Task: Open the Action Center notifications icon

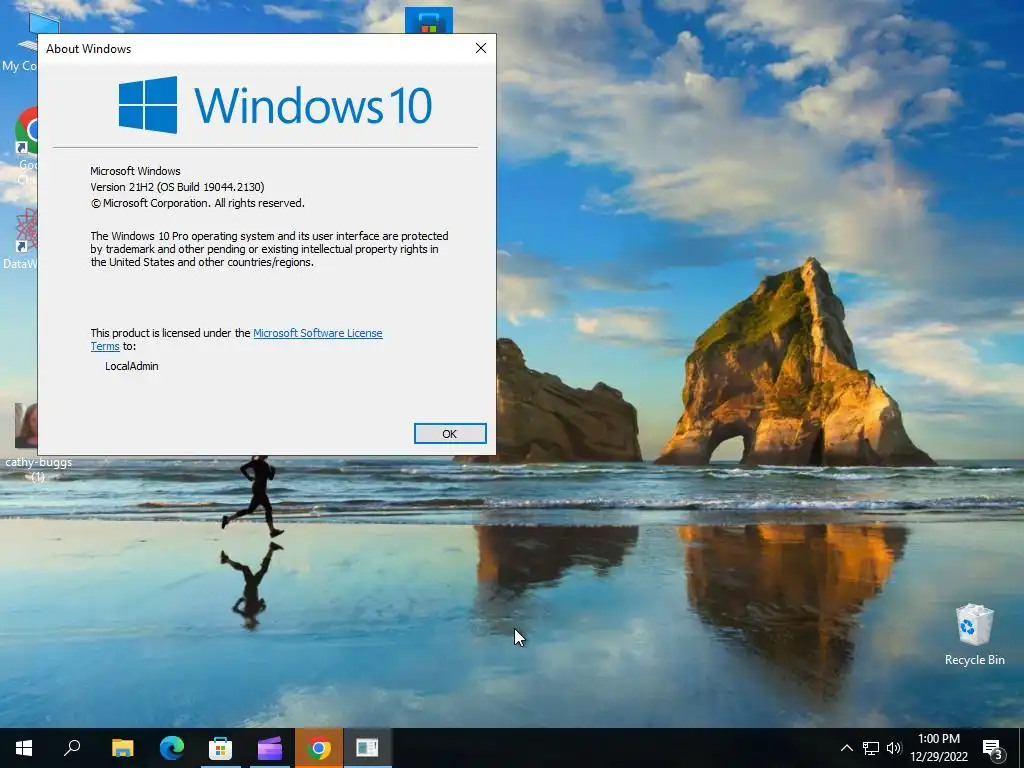Action: (x=993, y=748)
